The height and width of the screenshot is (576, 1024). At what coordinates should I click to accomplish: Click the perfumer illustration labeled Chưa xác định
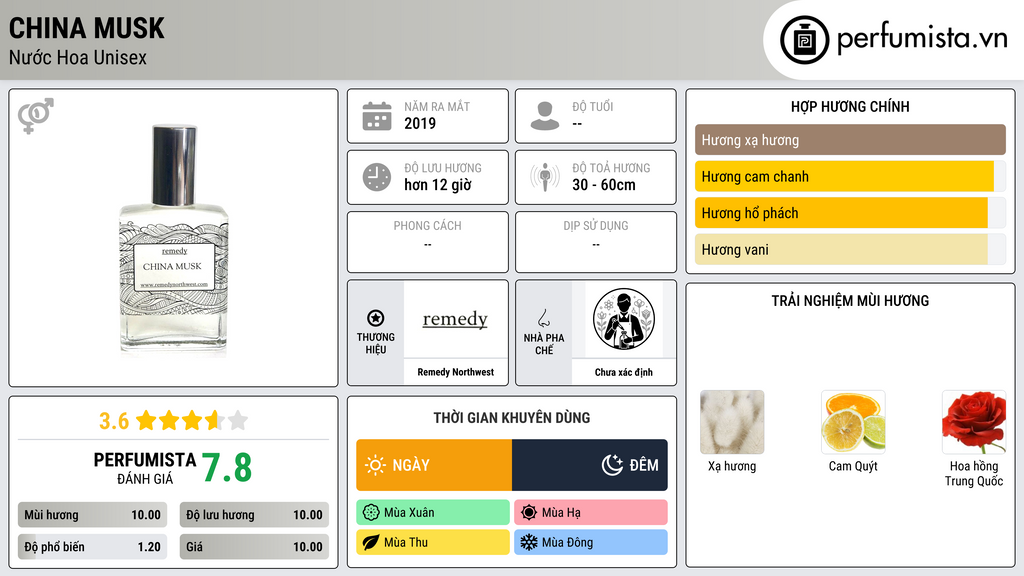coord(624,319)
